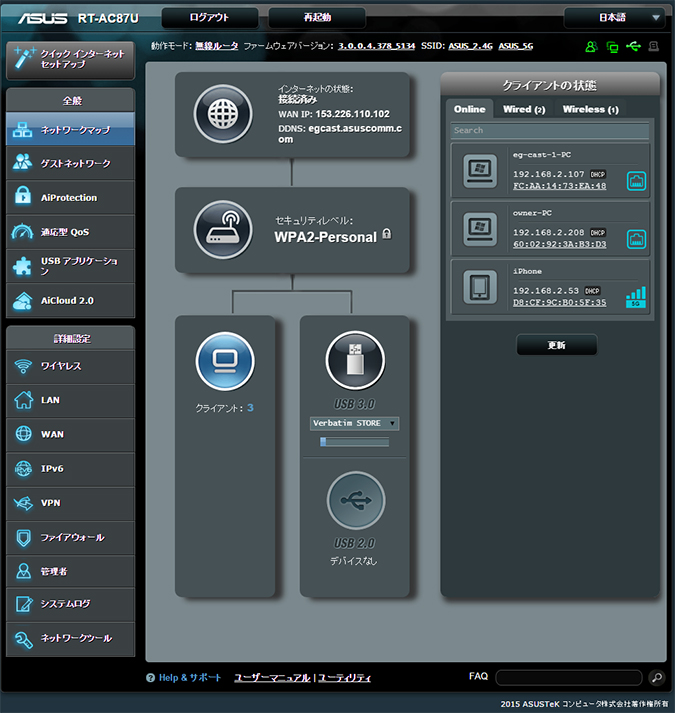This screenshot has width=675, height=713.
Task: Click the wireless router security icon
Action: click(223, 230)
